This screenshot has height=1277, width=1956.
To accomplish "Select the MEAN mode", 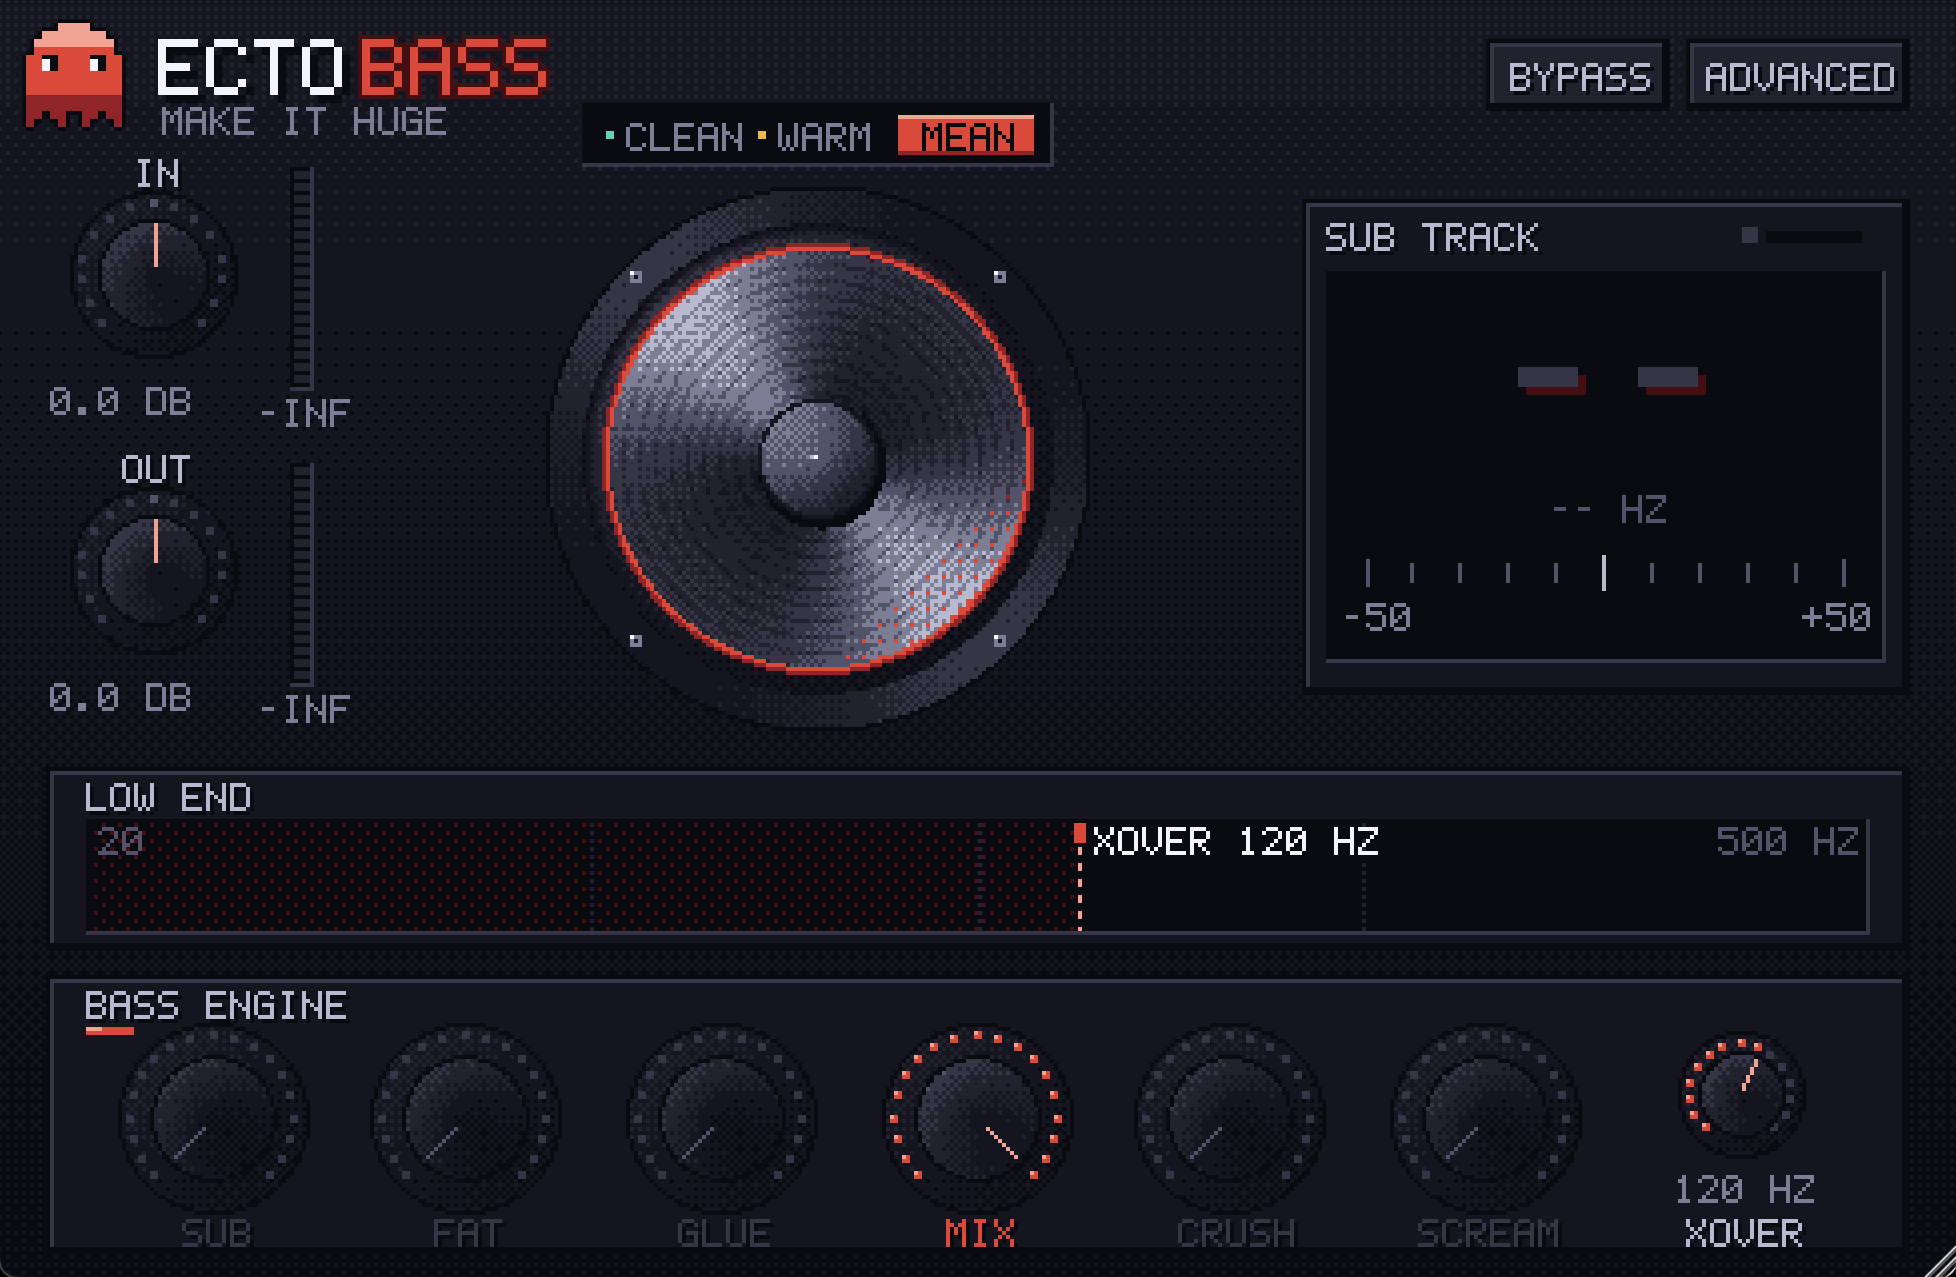I will [966, 136].
